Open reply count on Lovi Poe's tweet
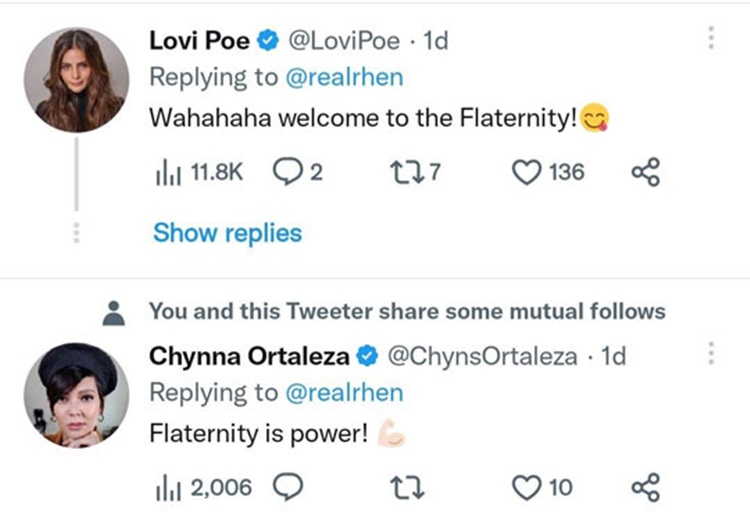Viewport: 750px width, 521px height. point(298,173)
